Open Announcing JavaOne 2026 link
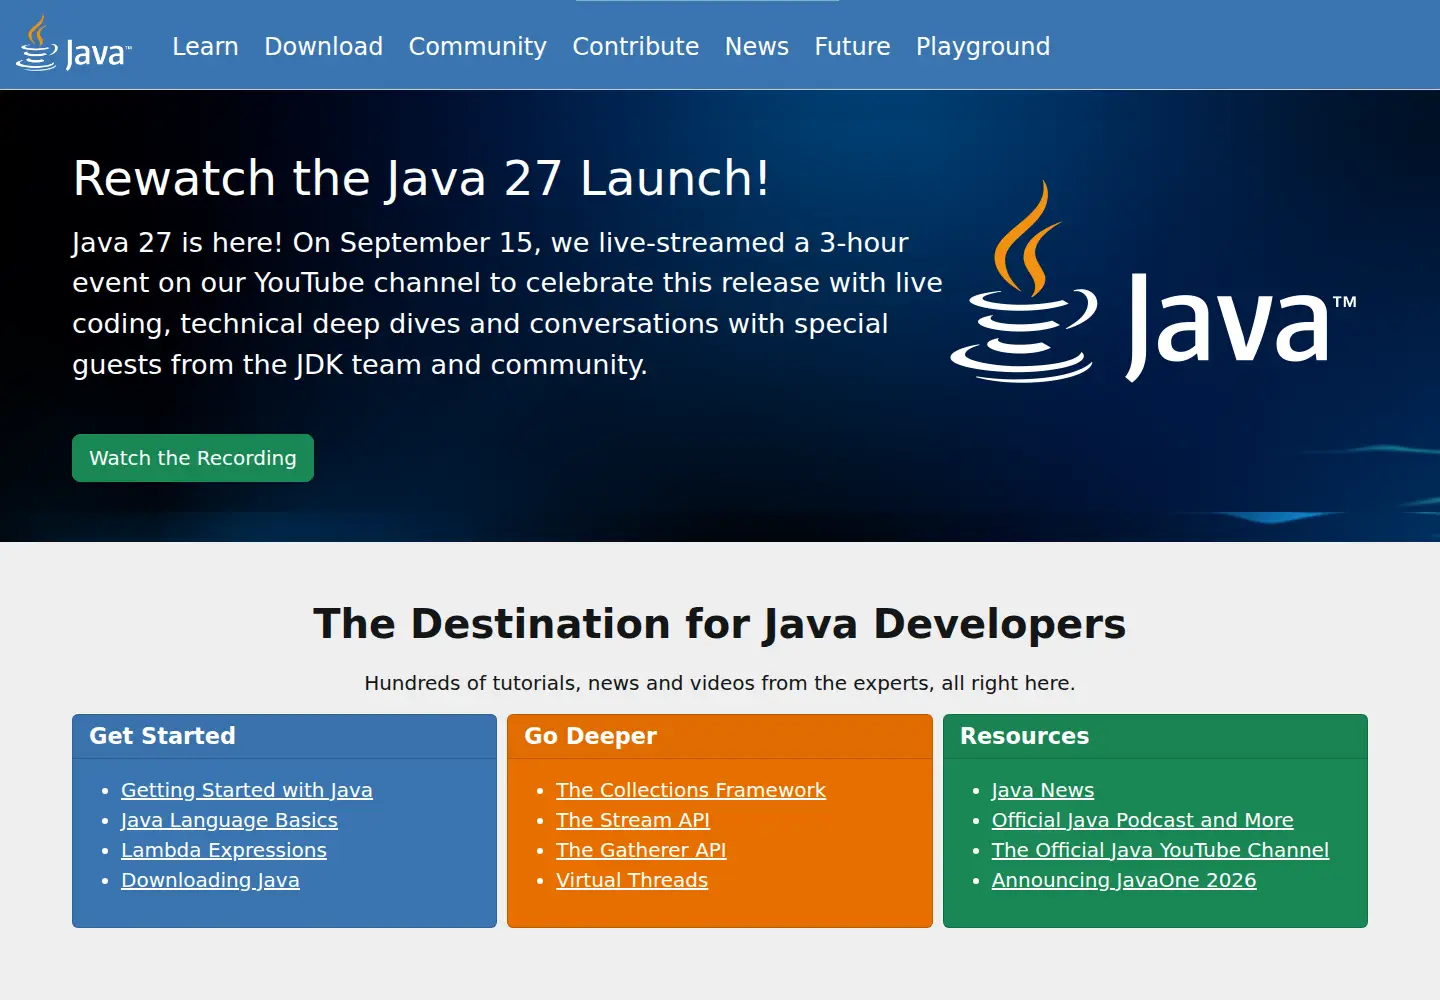The image size is (1440, 1000). click(x=1124, y=880)
